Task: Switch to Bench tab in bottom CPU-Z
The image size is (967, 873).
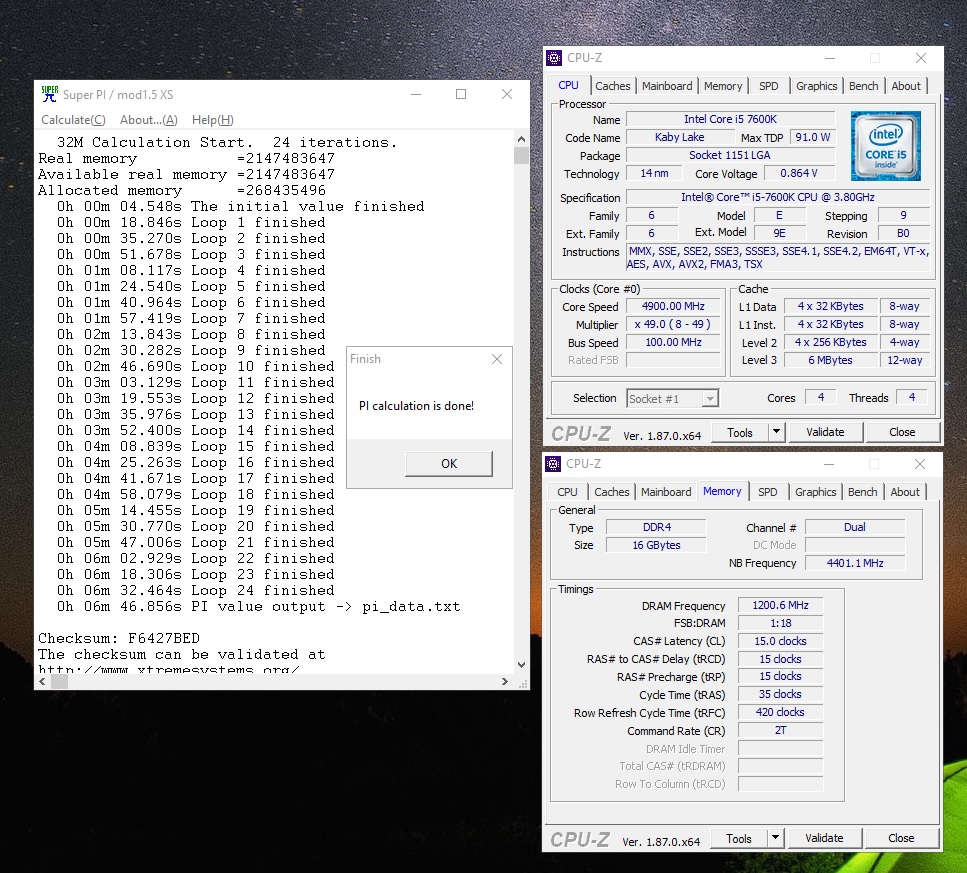Action: pos(862,491)
